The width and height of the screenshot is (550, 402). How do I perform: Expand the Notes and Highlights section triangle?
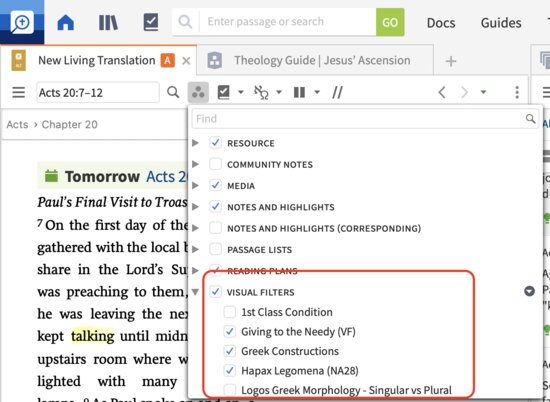(x=195, y=207)
